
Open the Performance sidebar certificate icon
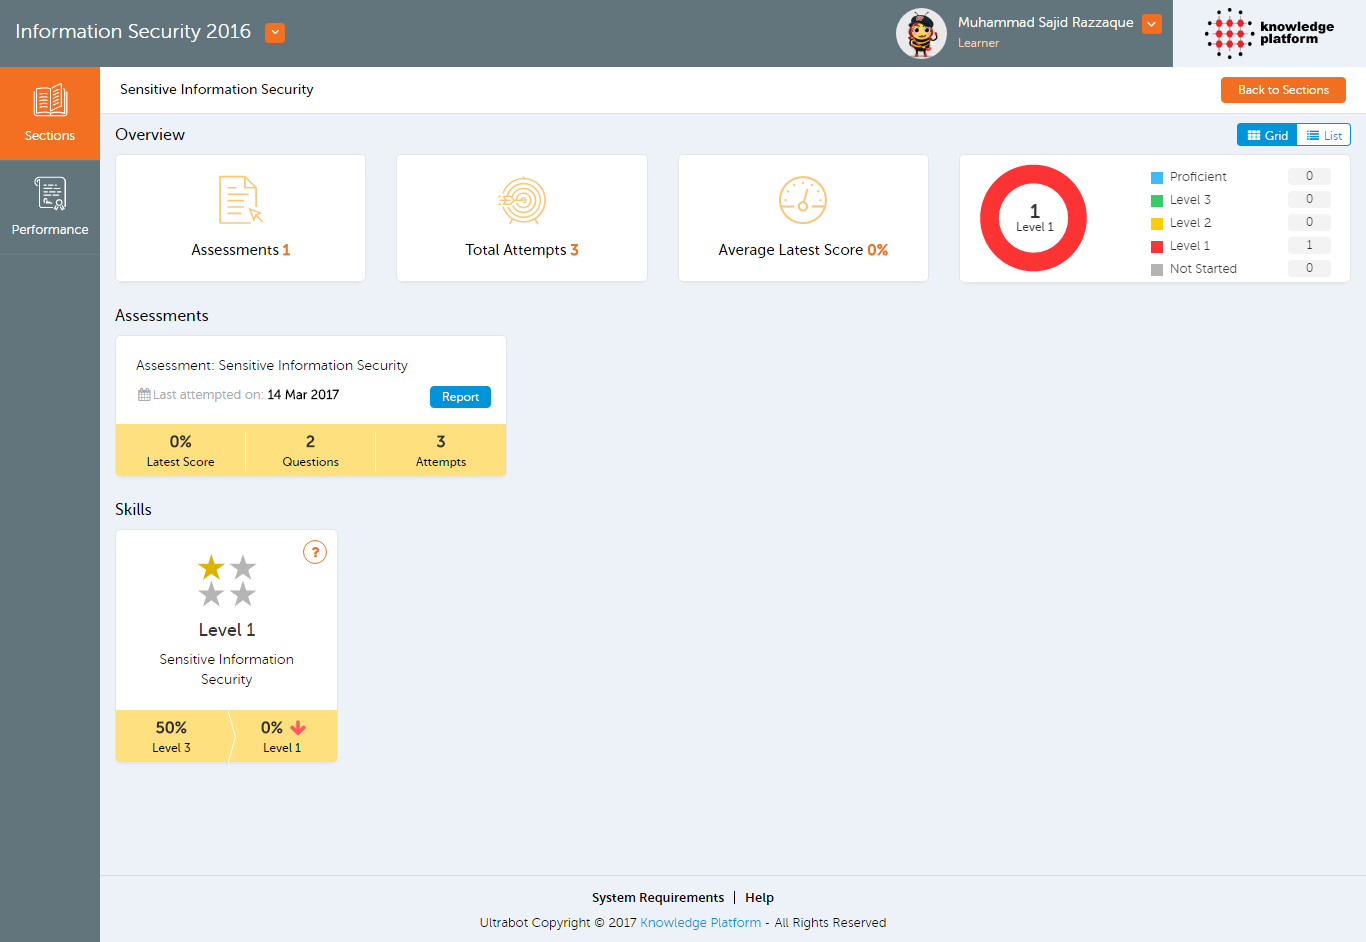coord(50,193)
